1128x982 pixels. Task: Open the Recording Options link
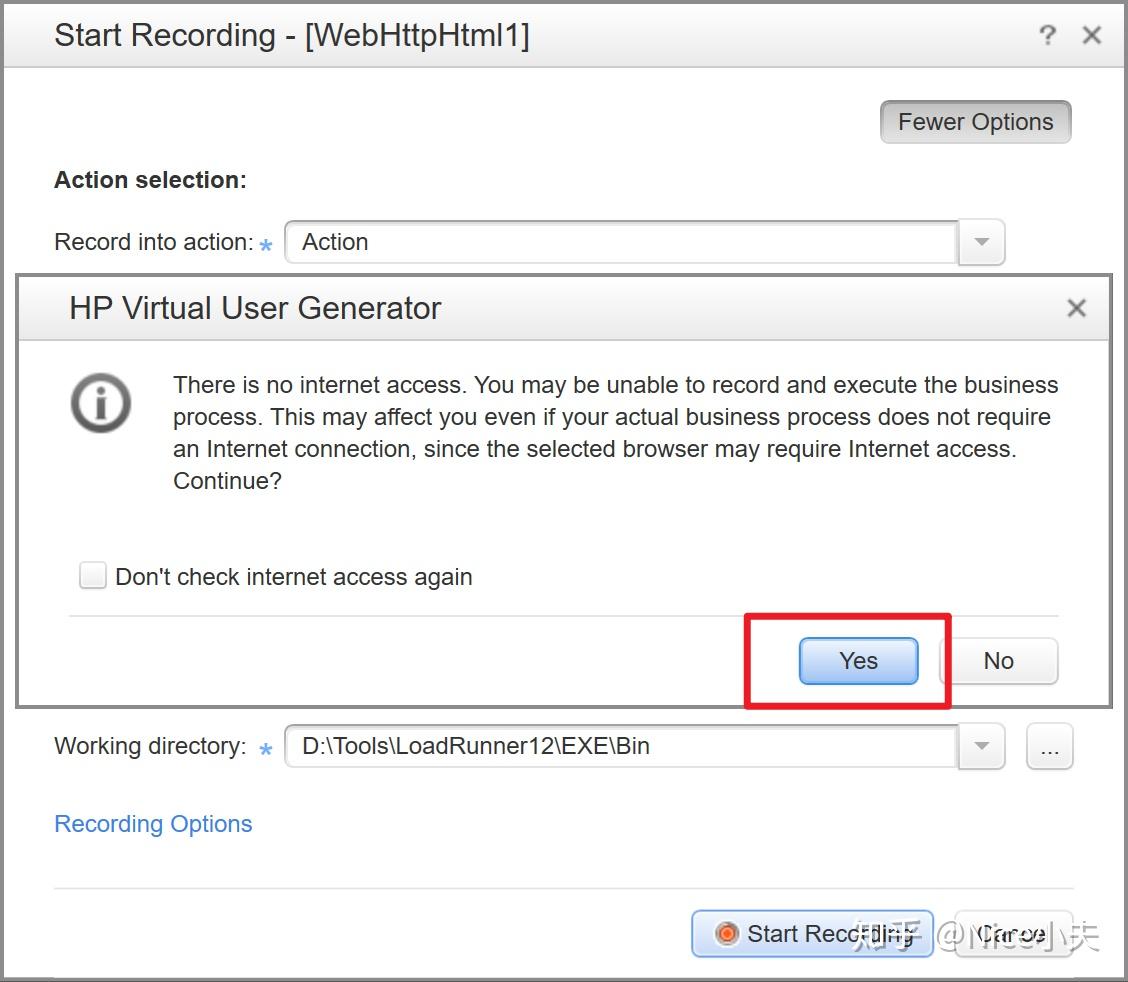click(153, 824)
